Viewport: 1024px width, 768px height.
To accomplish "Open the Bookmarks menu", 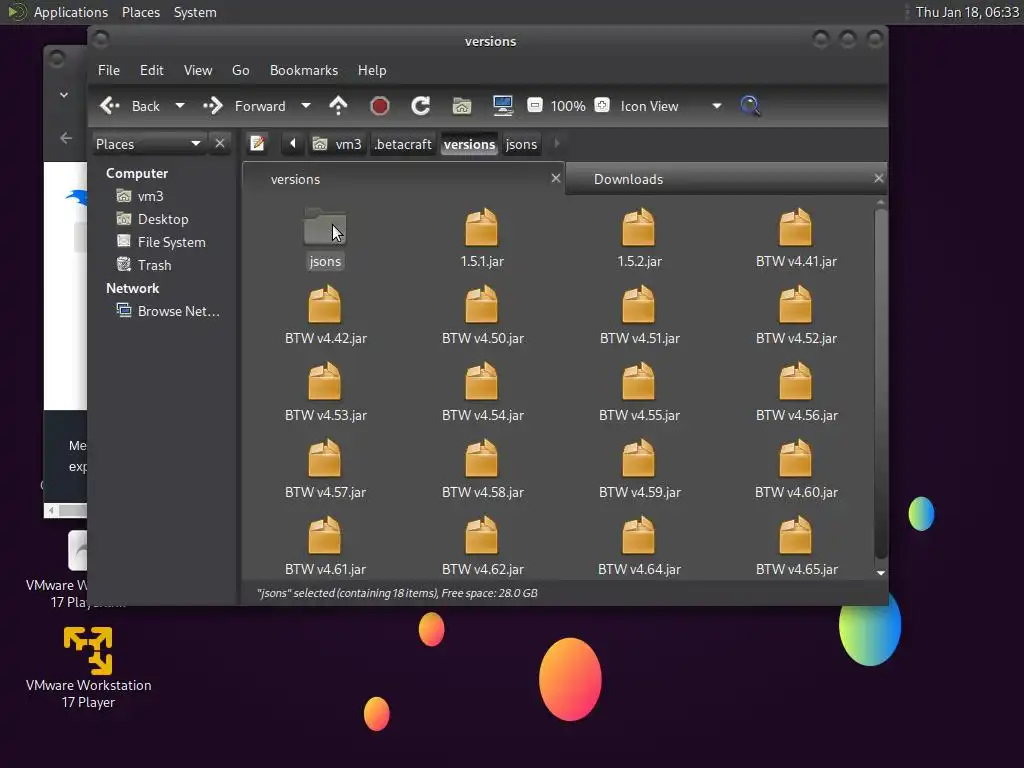I will click(x=303, y=70).
